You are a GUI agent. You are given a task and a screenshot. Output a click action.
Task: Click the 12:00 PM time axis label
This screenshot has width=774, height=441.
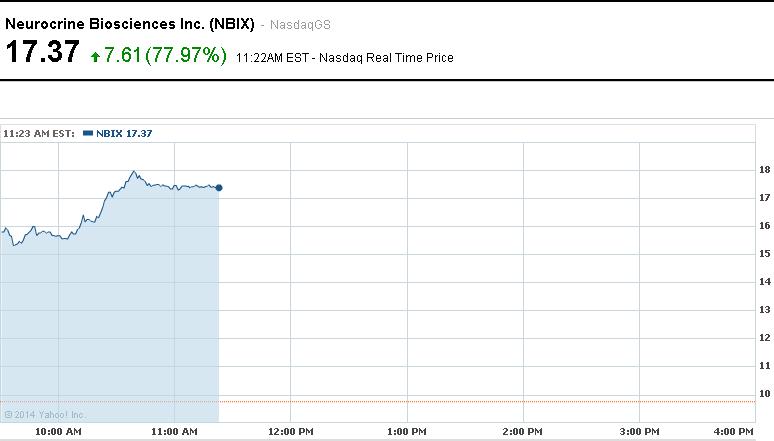(290, 432)
